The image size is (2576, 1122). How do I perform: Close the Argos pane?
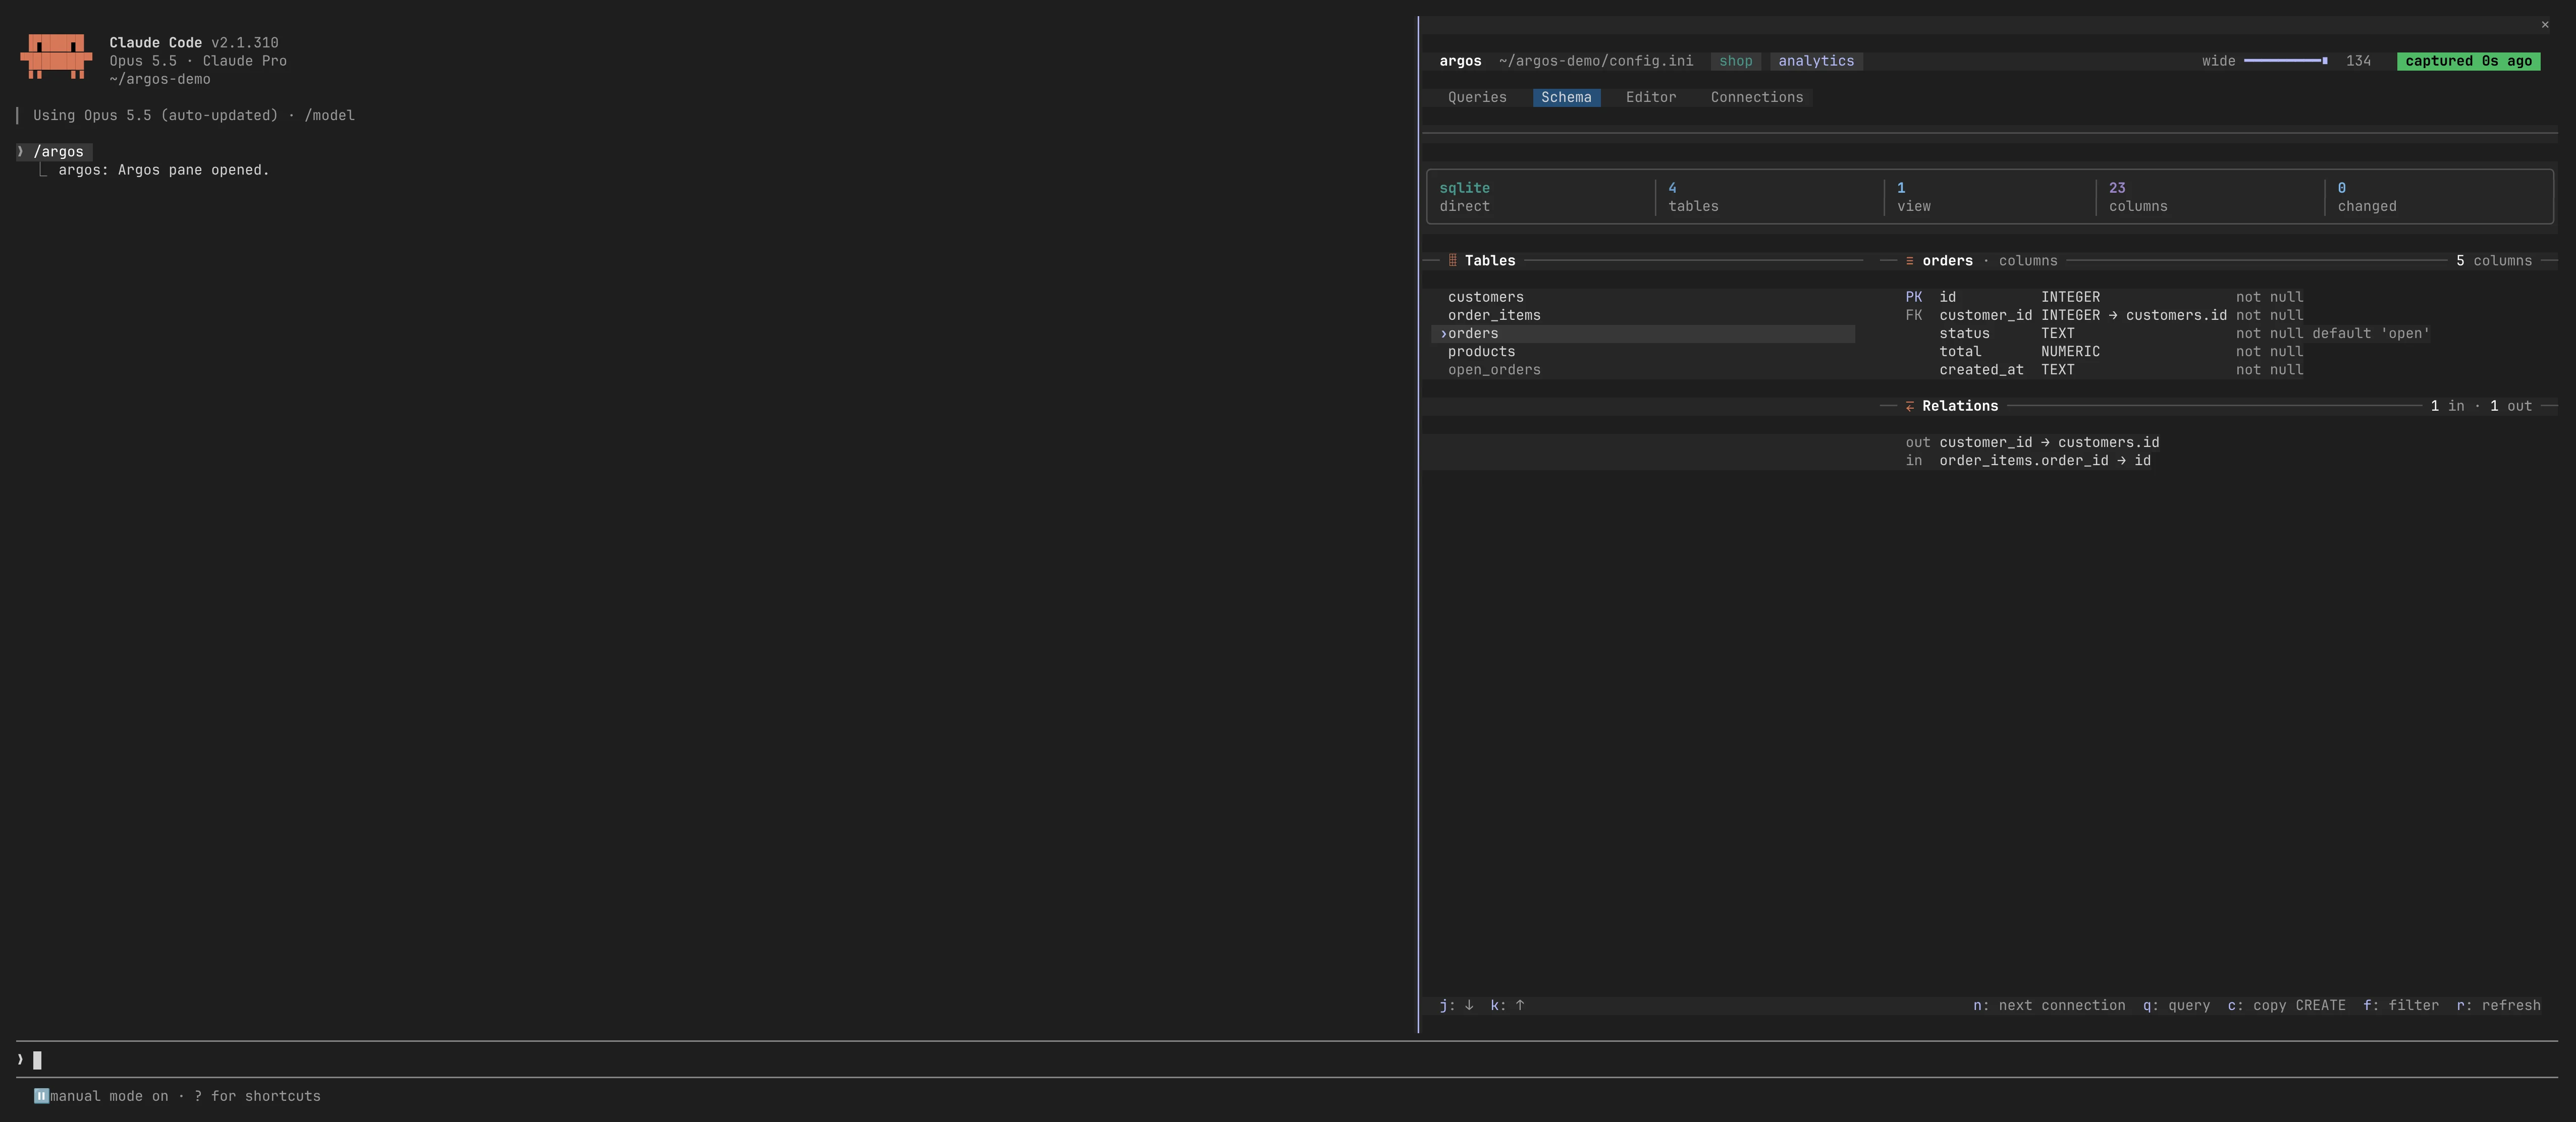(x=2545, y=25)
